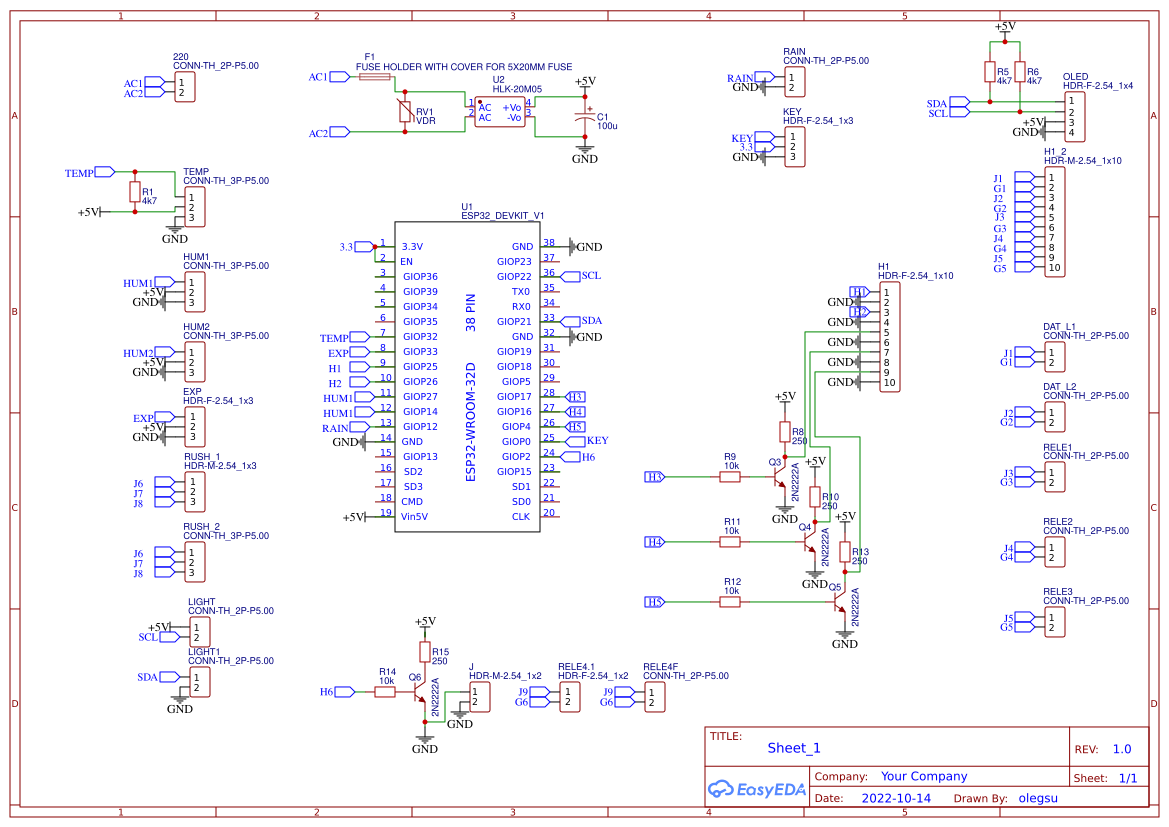
Task: Click the 'EN' pin label
Action: click(x=406, y=262)
